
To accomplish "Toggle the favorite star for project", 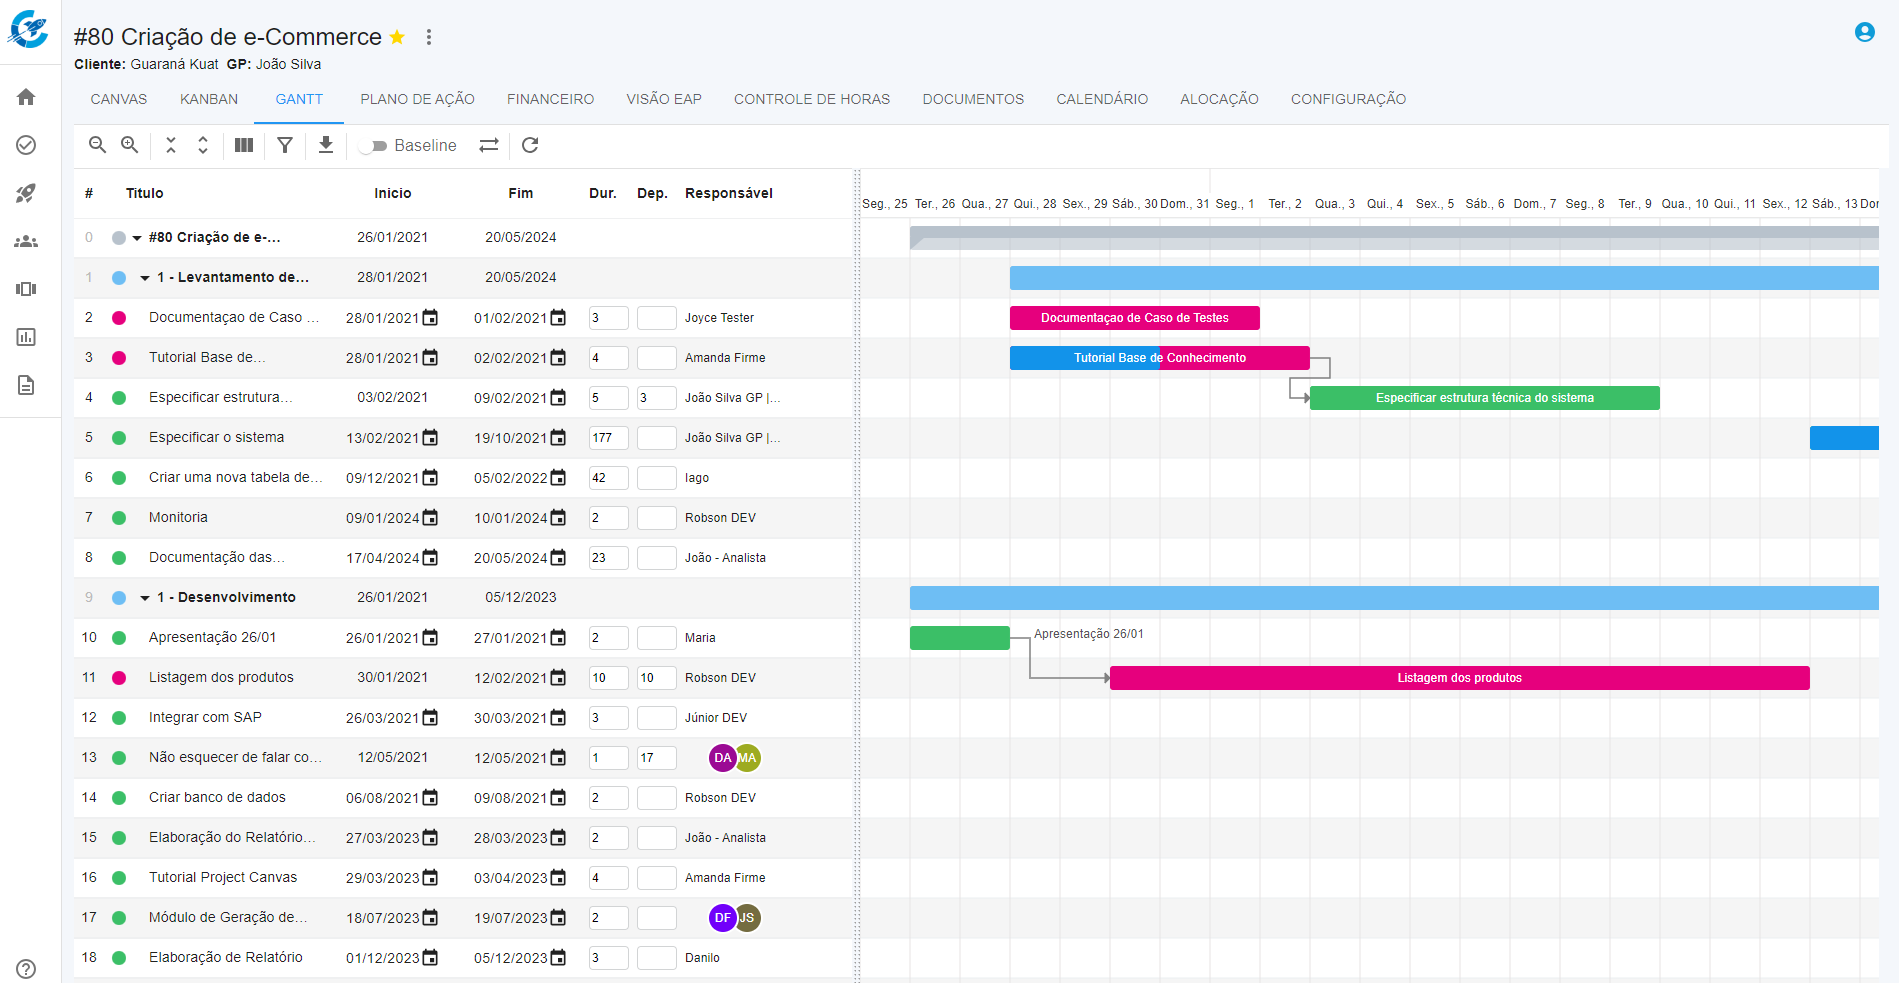I will pos(397,37).
